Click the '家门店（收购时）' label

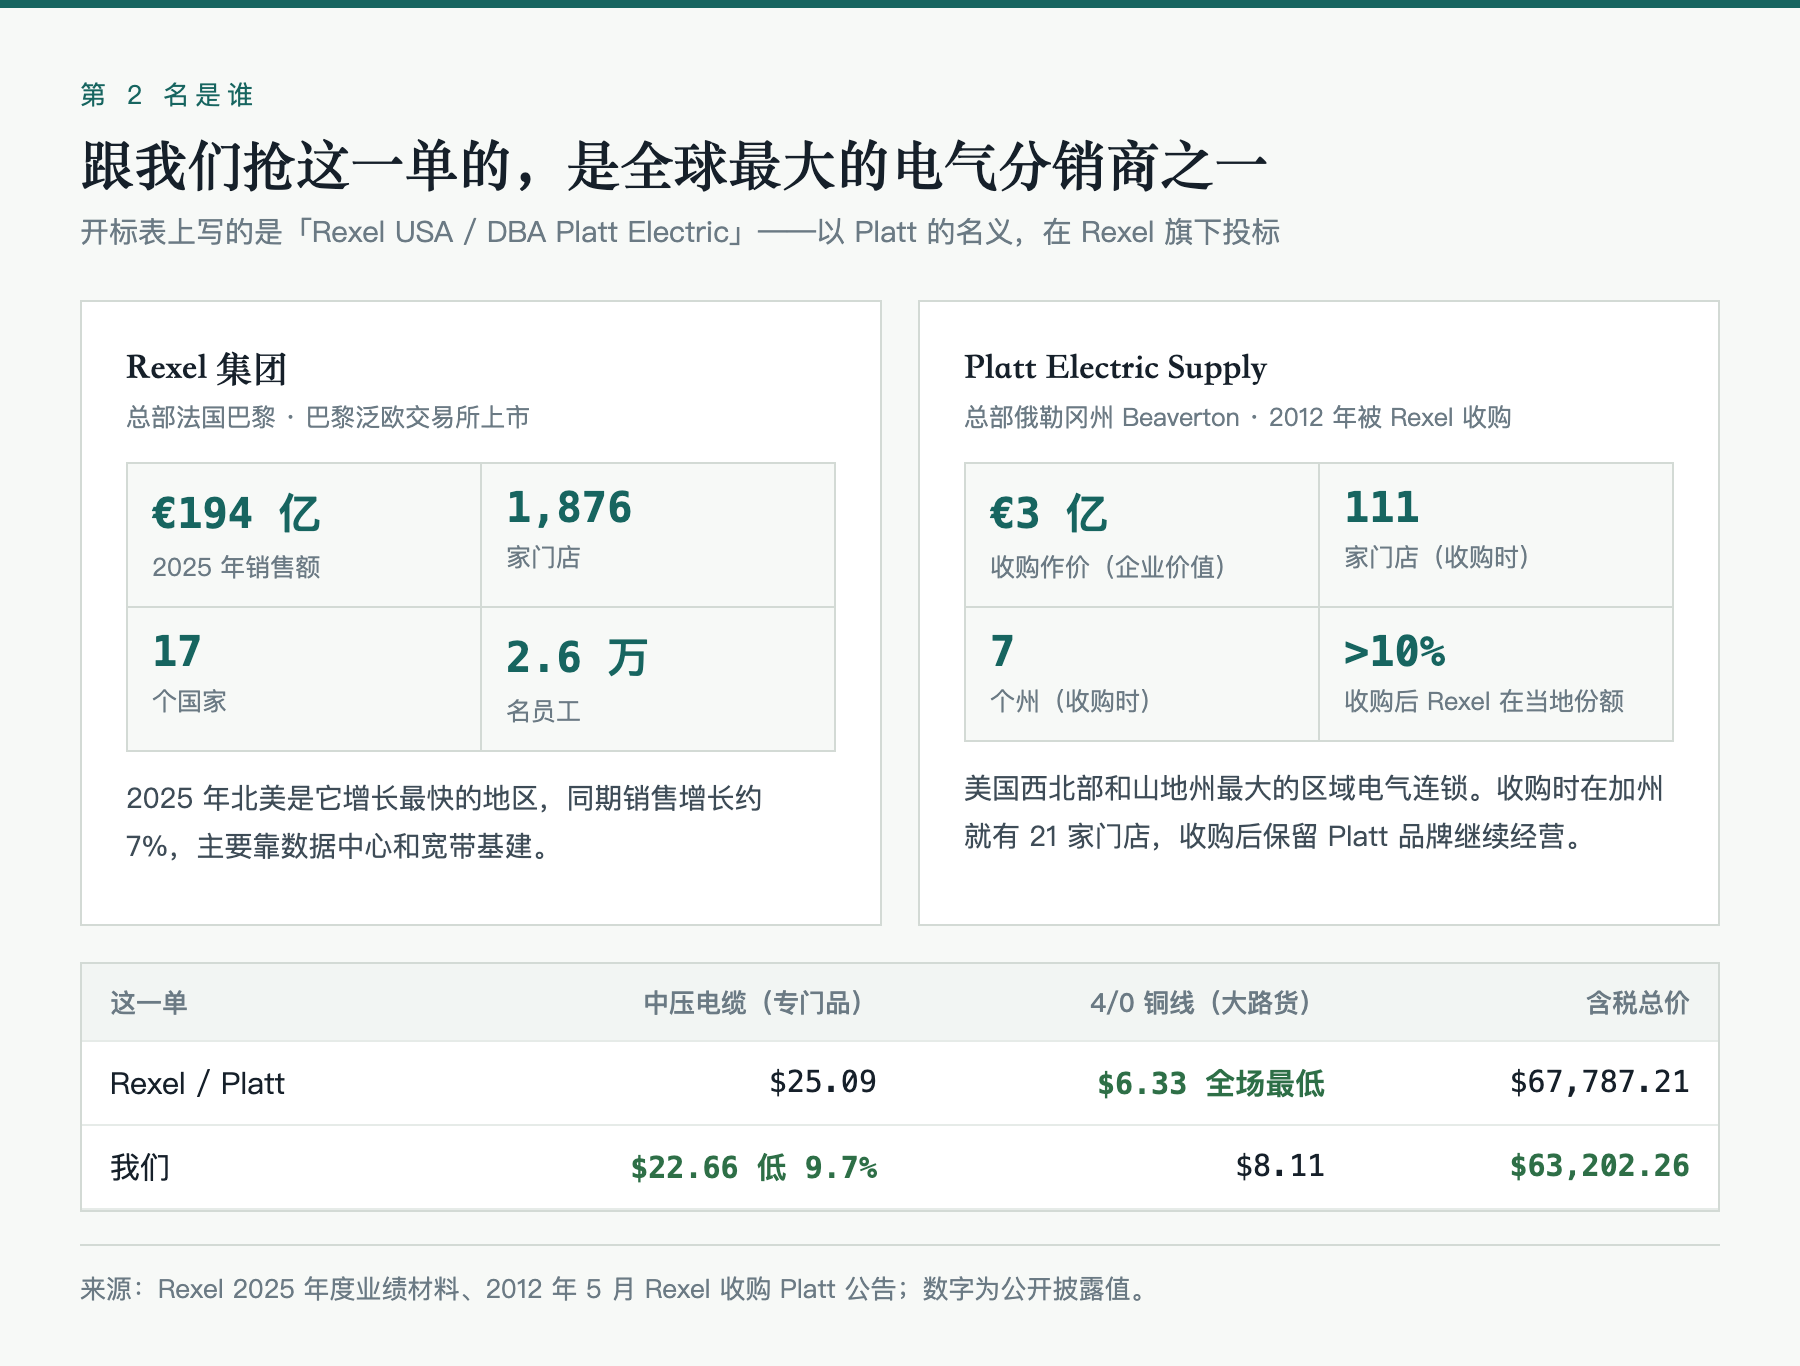[1437, 557]
